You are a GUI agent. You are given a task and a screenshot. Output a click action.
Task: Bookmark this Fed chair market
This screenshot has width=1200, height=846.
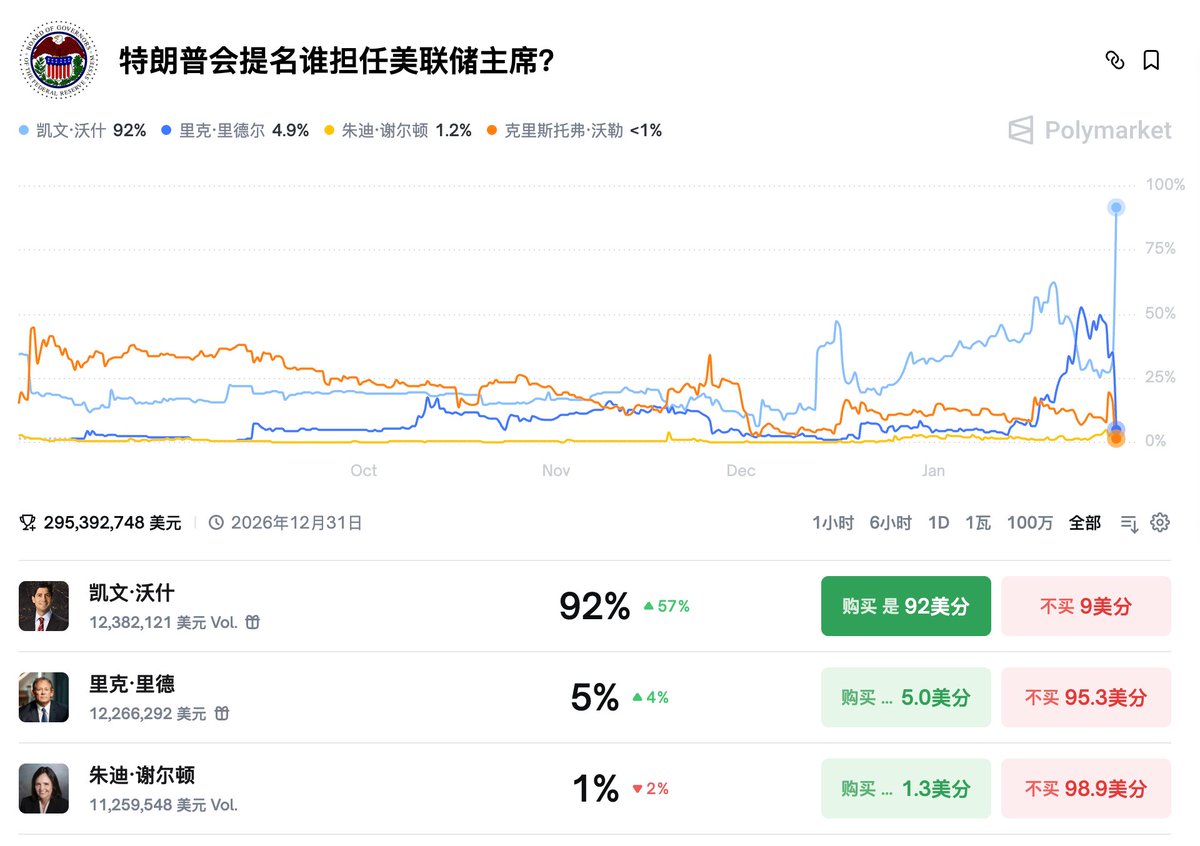1151,60
